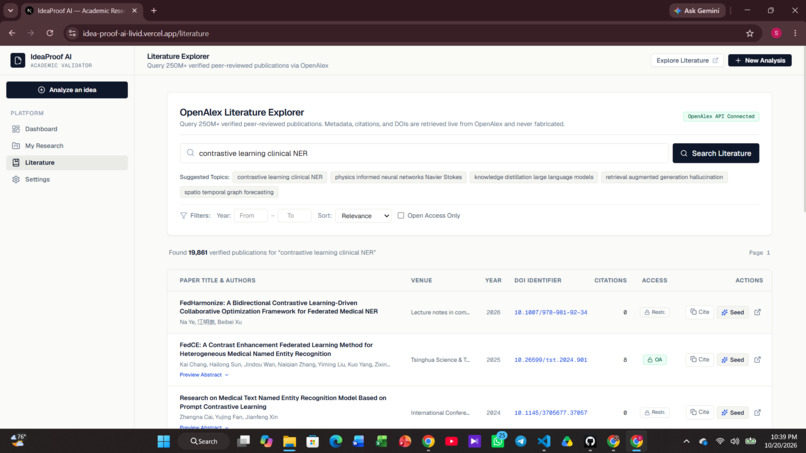
Task: Seed the FedCE paper
Action: click(732, 359)
